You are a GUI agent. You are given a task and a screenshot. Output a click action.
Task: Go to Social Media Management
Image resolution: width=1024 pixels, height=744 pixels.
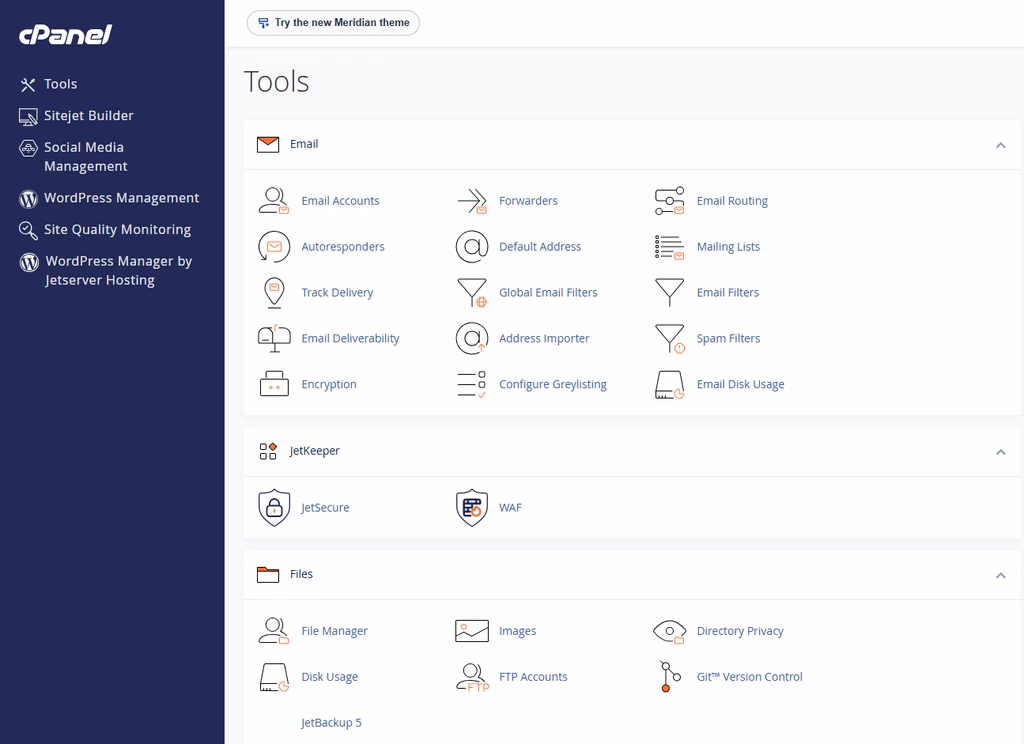[73, 157]
